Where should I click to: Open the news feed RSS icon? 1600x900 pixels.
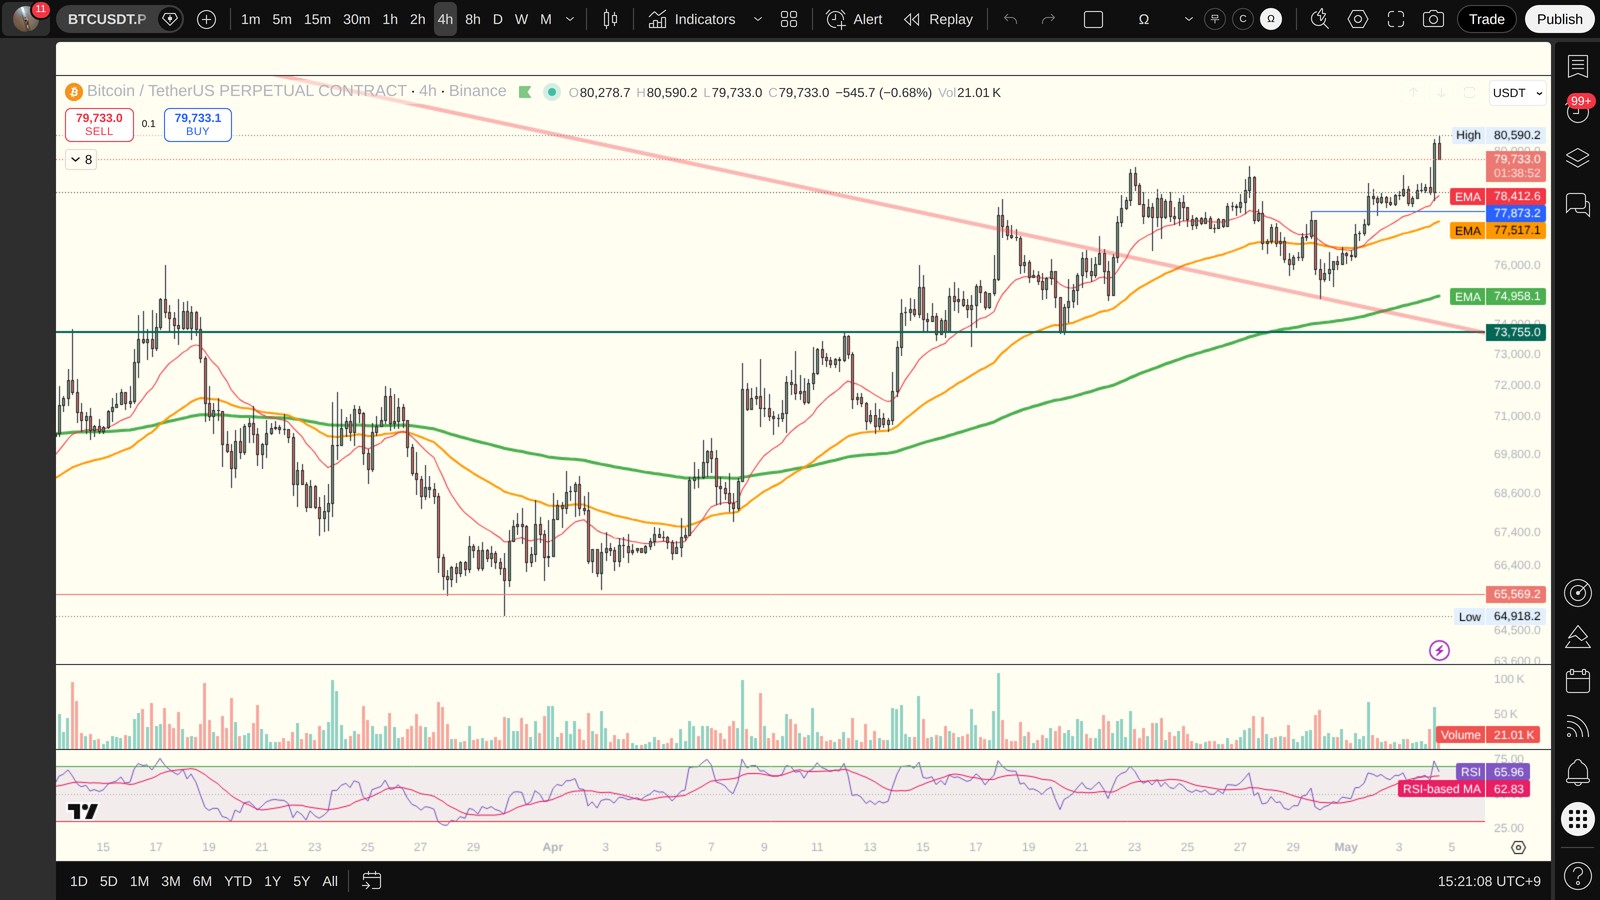[1577, 726]
